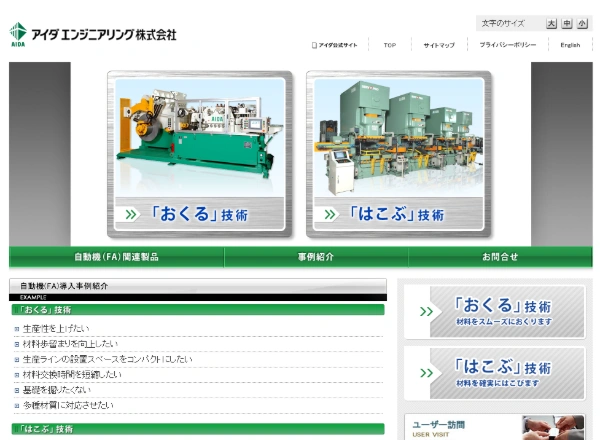
Task: Click the AIDA logo in the header
Action: pos(18,34)
